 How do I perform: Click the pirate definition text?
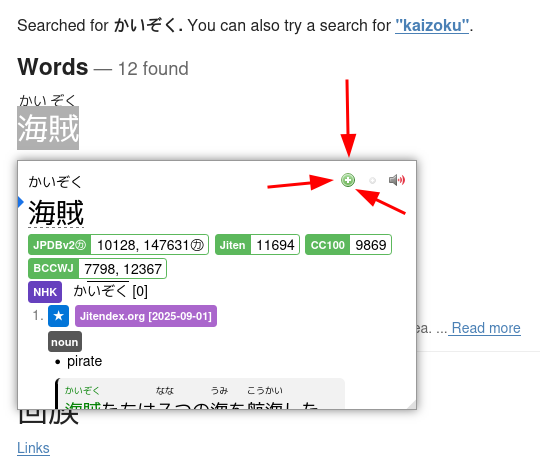click(x=84, y=361)
